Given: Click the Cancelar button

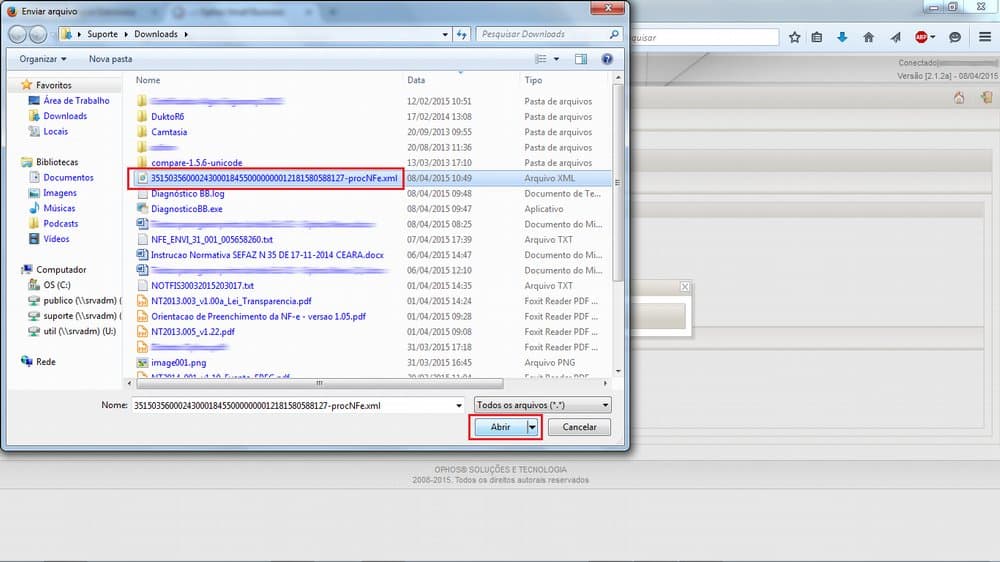Looking at the screenshot, I should click(579, 427).
